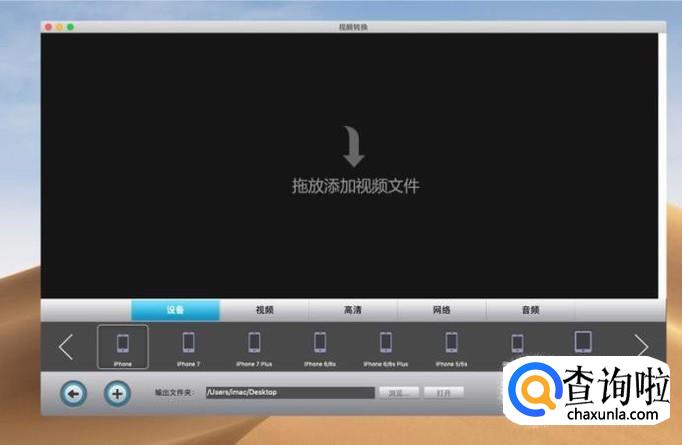Click the 拖放添加视频文件 drop area text
Viewport: 682px width, 445px height.
coord(355,186)
